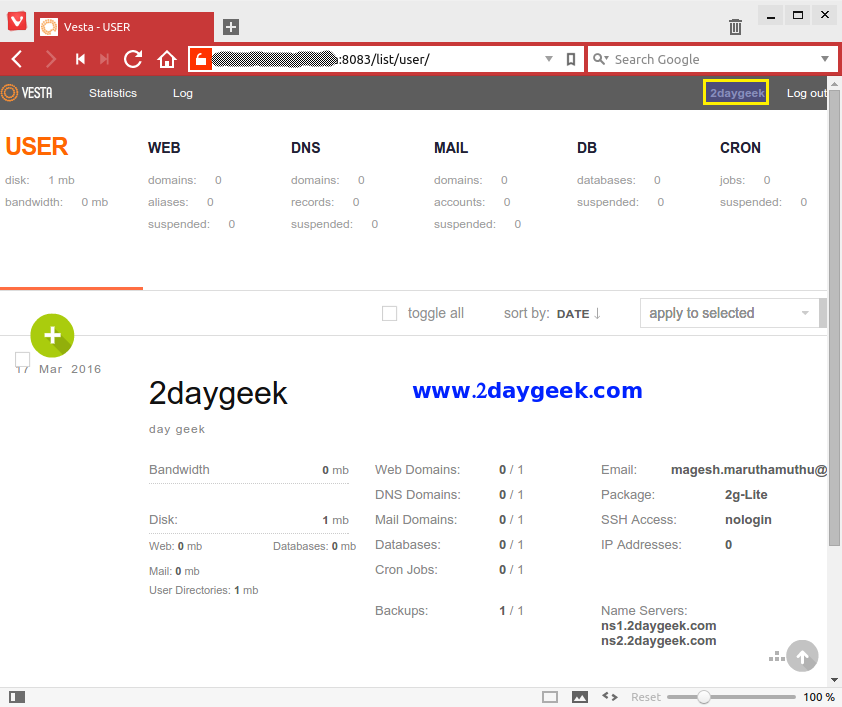Viewport: 842px width, 707px height.
Task: Click the tiling window icon in status bar
Action: point(550,697)
